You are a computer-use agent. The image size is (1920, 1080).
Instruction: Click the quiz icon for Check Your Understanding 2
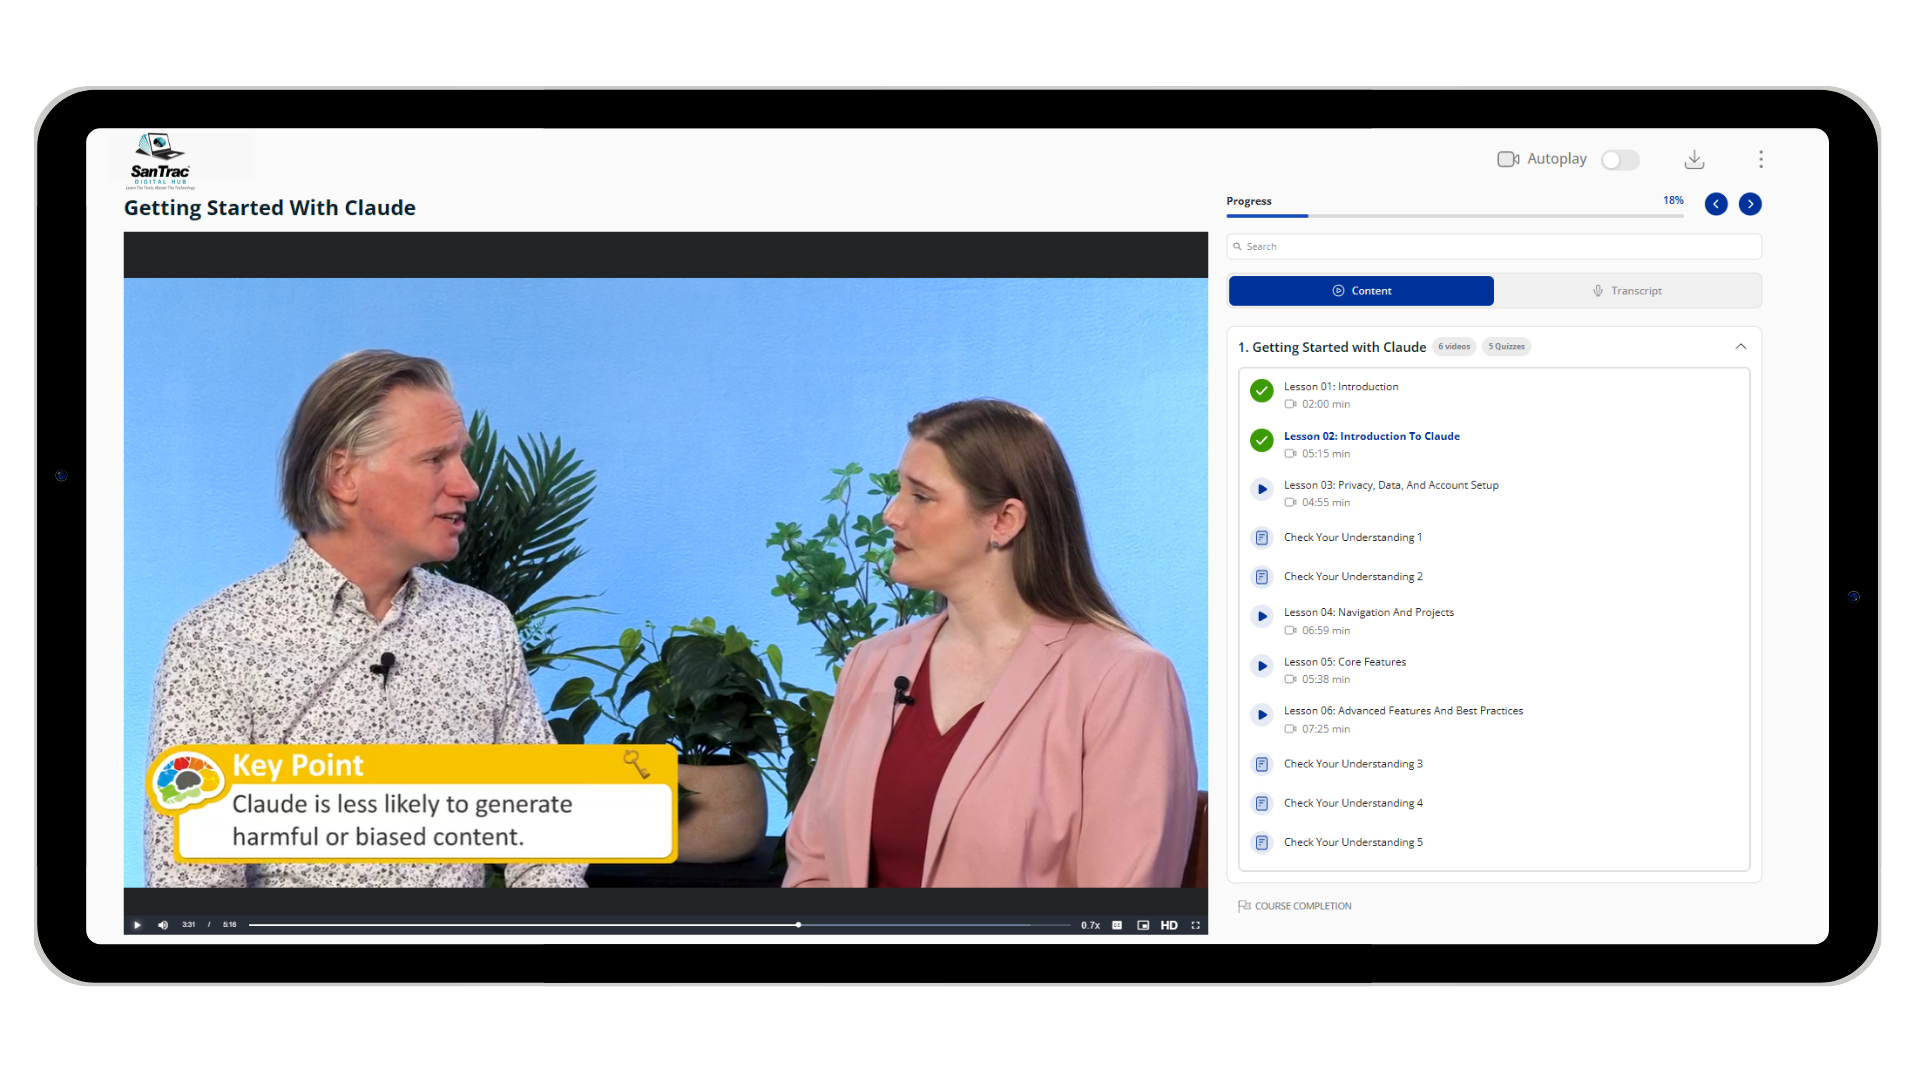pyautogui.click(x=1262, y=577)
